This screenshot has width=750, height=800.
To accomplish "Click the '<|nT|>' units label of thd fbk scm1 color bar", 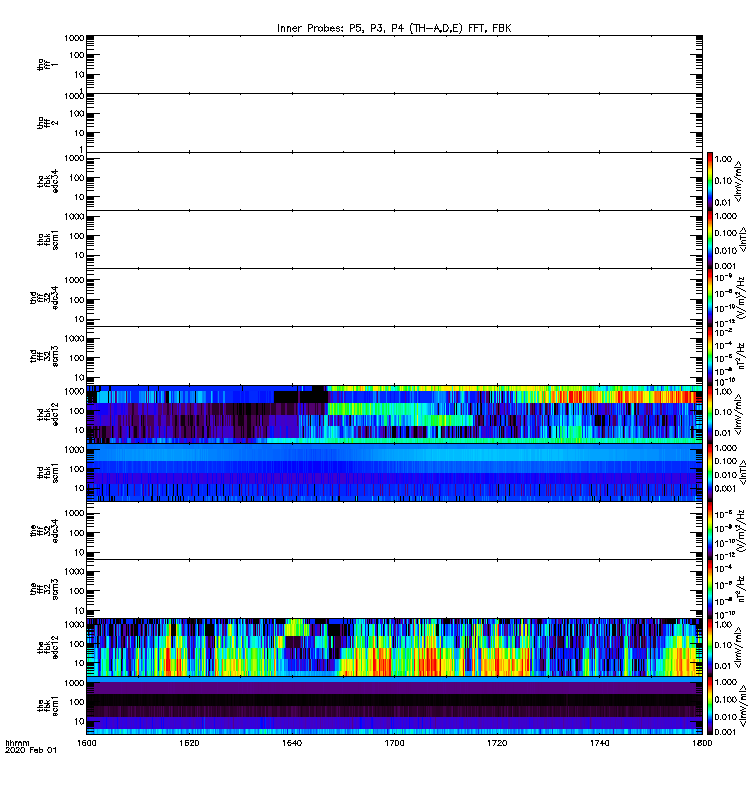I will (742, 472).
